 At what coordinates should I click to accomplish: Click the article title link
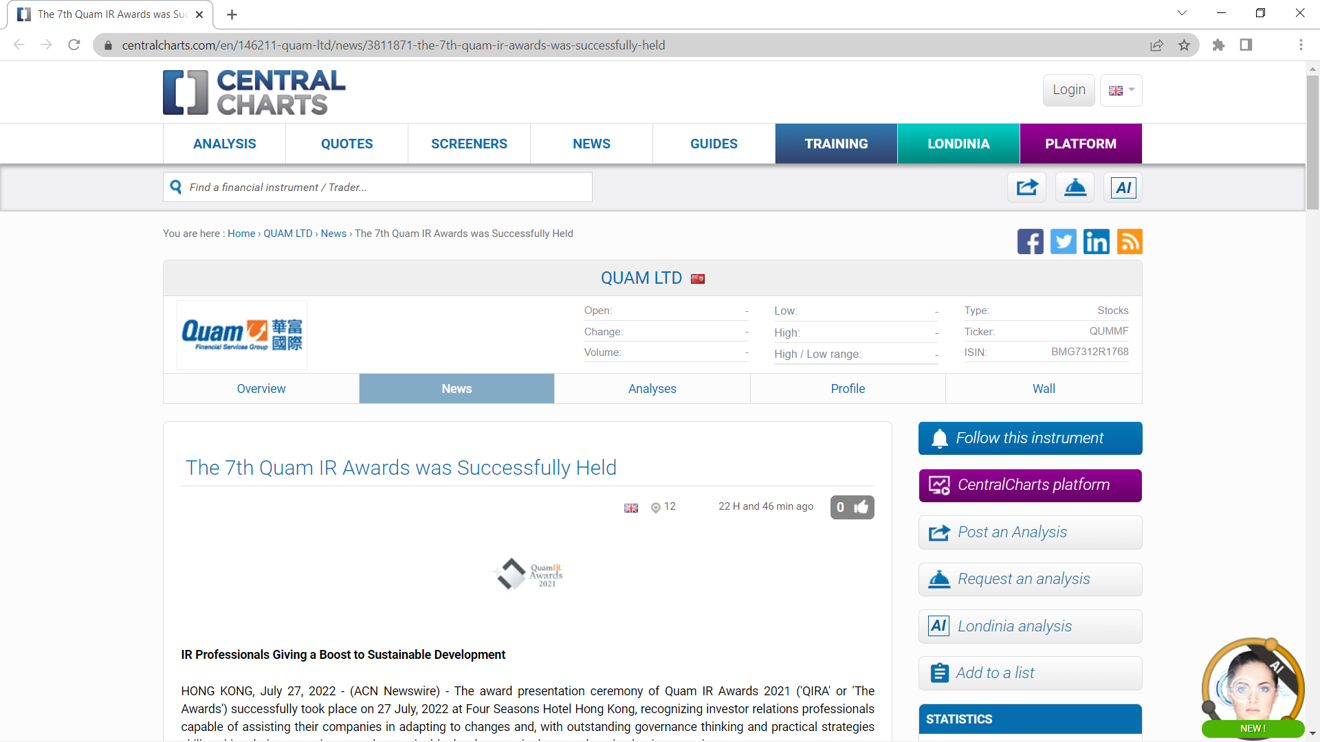401,468
